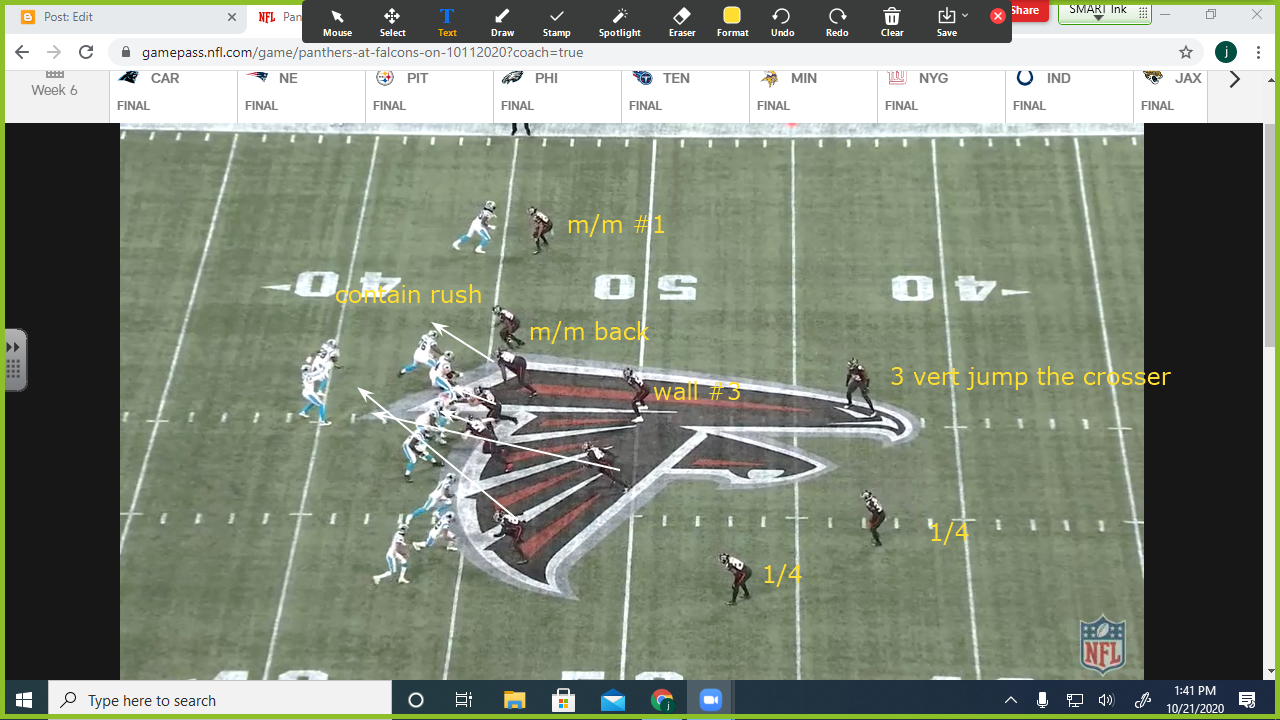This screenshot has width=1280, height=720.
Task: Toggle the bookmark star for this page
Action: click(x=1185, y=51)
